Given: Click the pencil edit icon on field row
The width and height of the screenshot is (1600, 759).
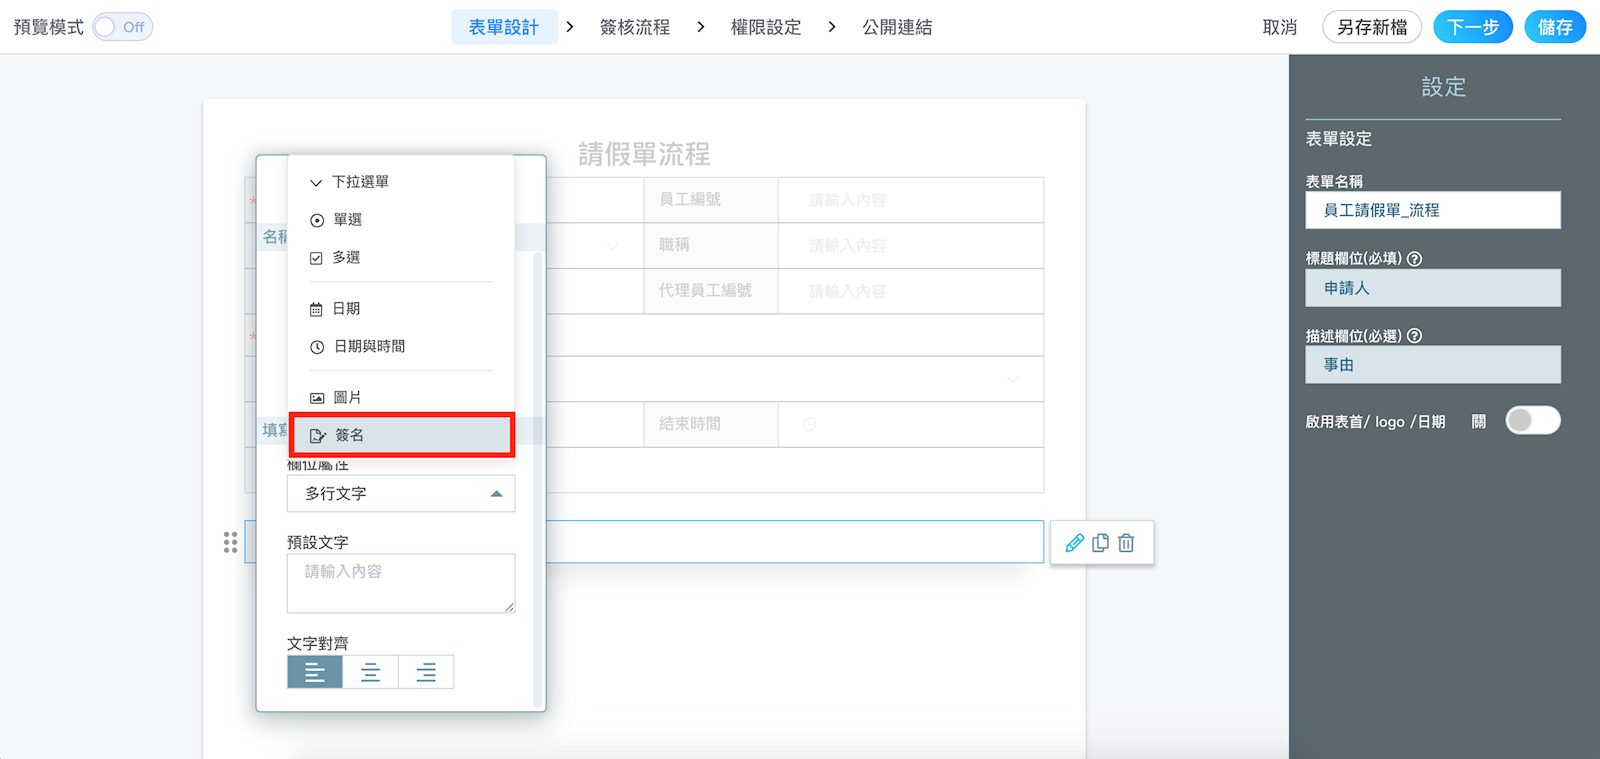Looking at the screenshot, I should (1074, 543).
